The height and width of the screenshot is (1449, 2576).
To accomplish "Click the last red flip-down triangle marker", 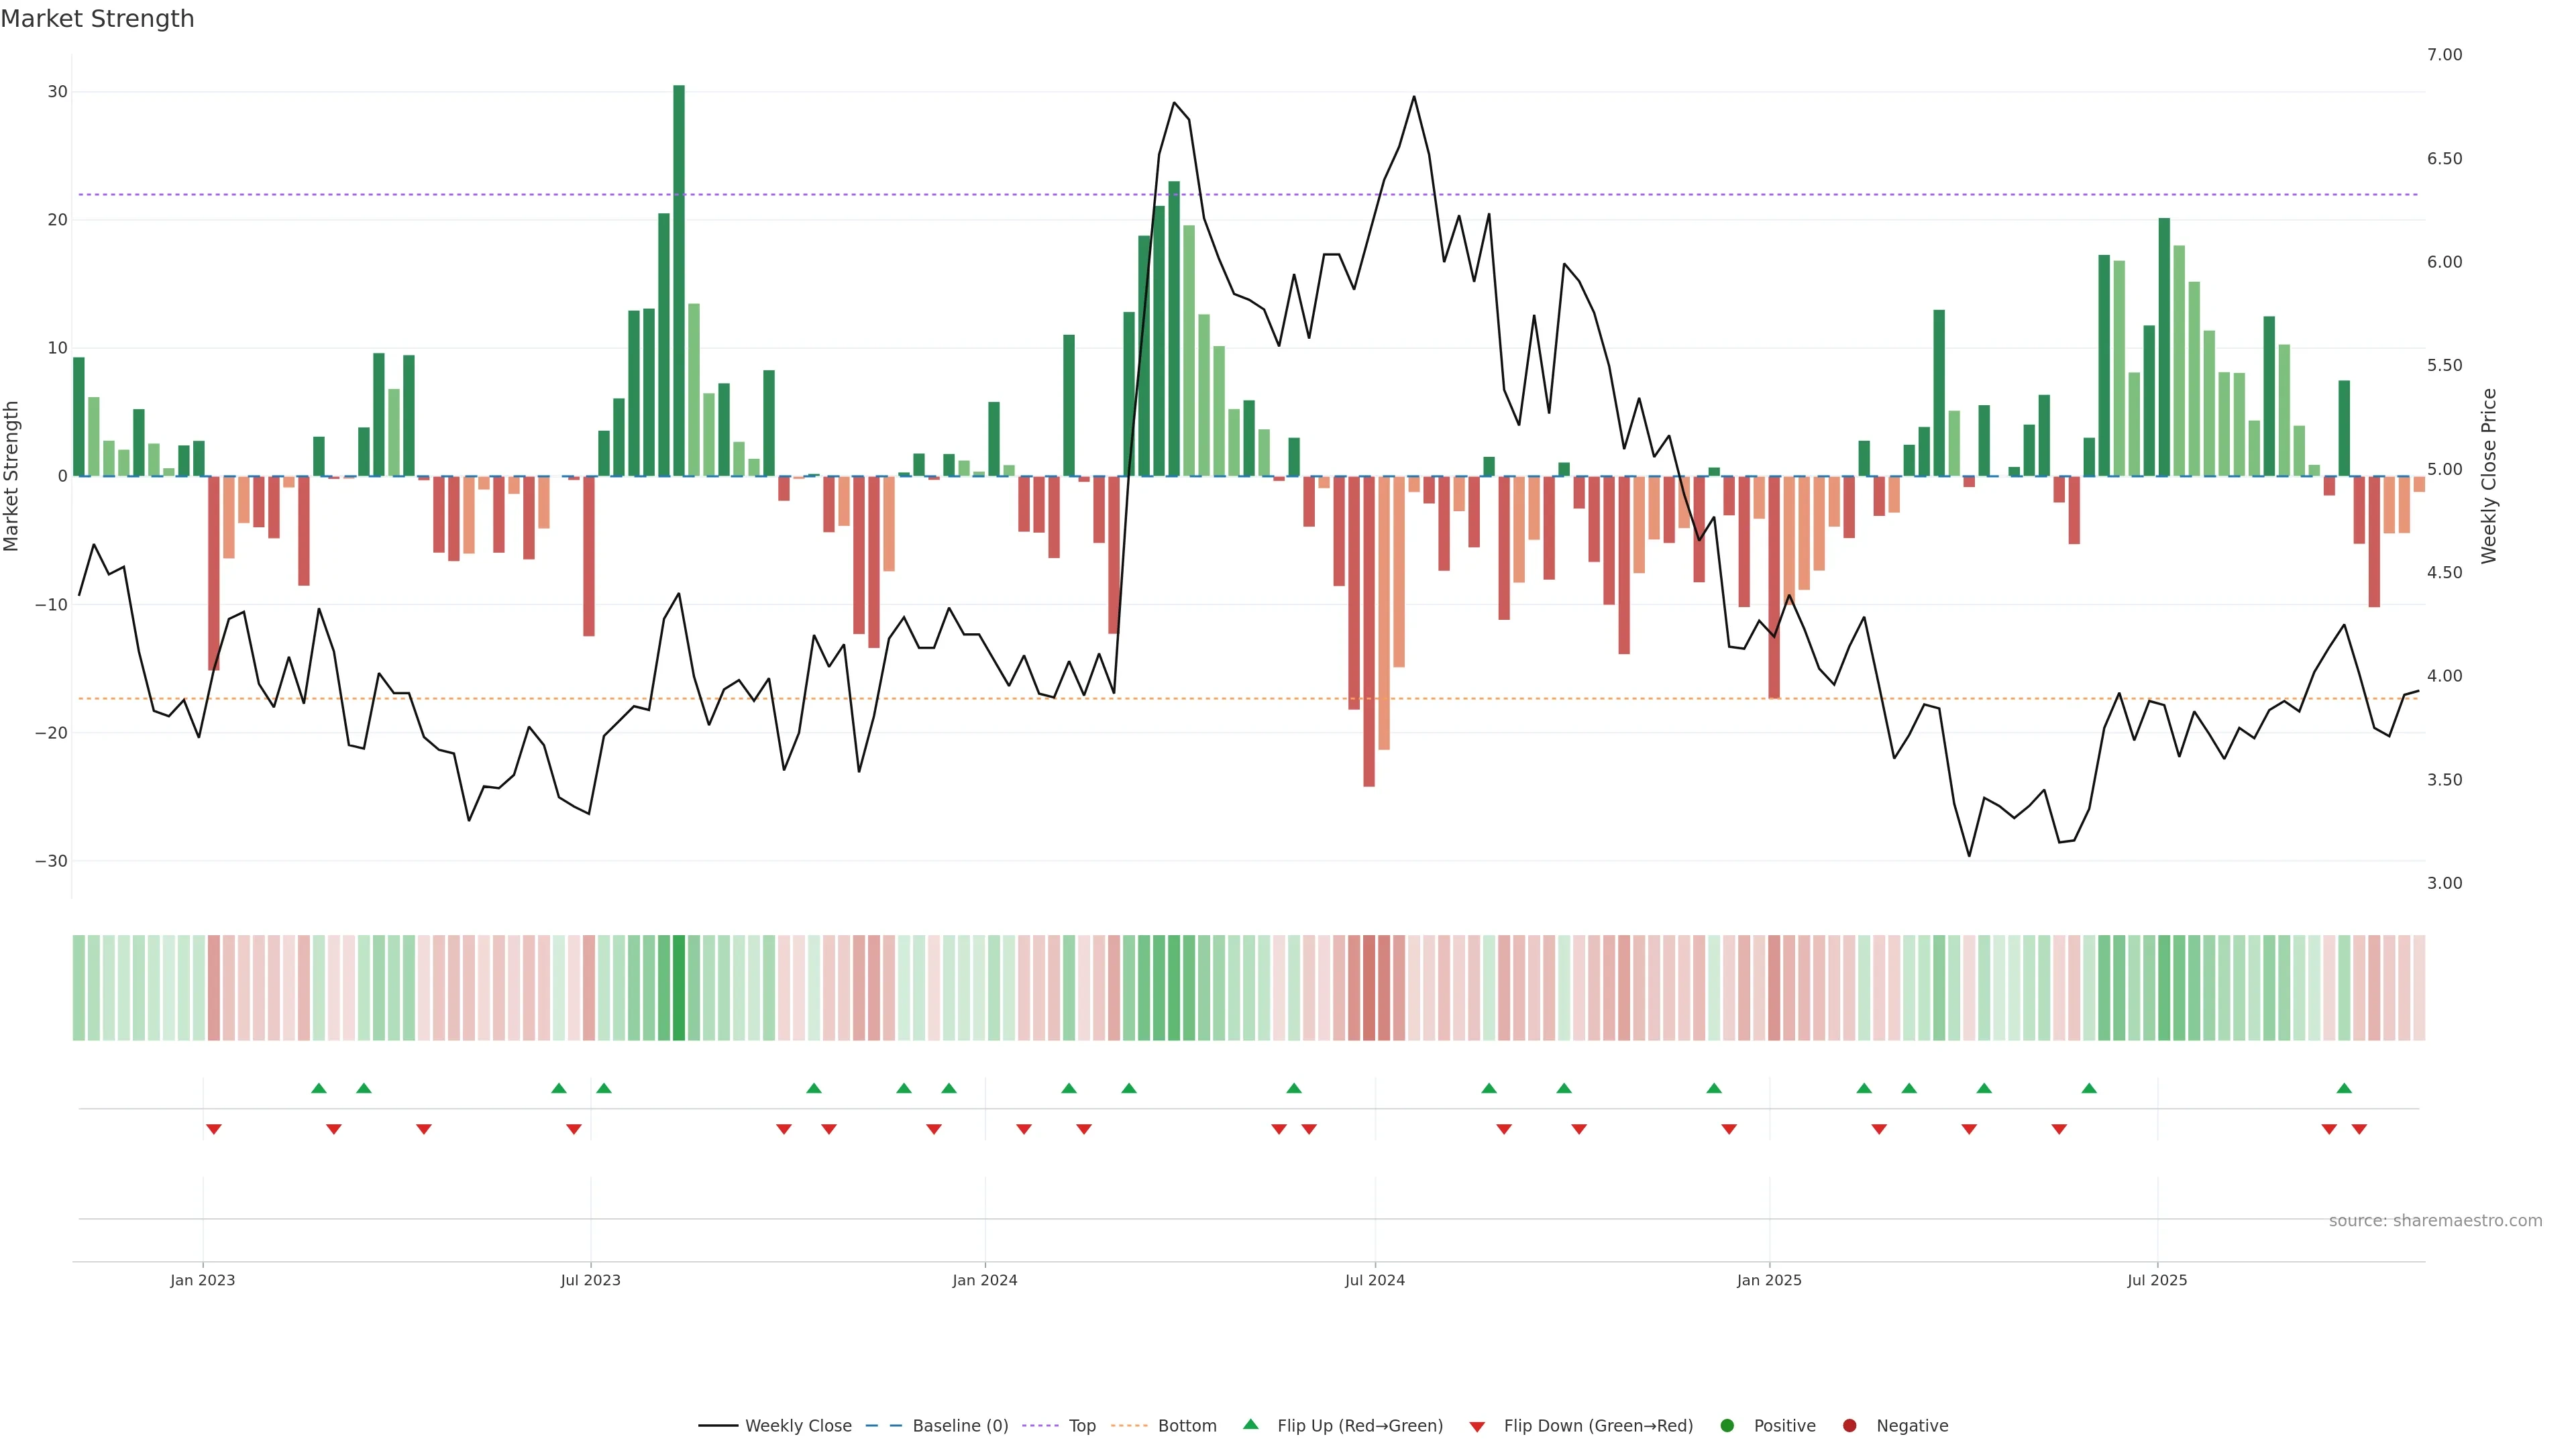I will (2359, 1129).
